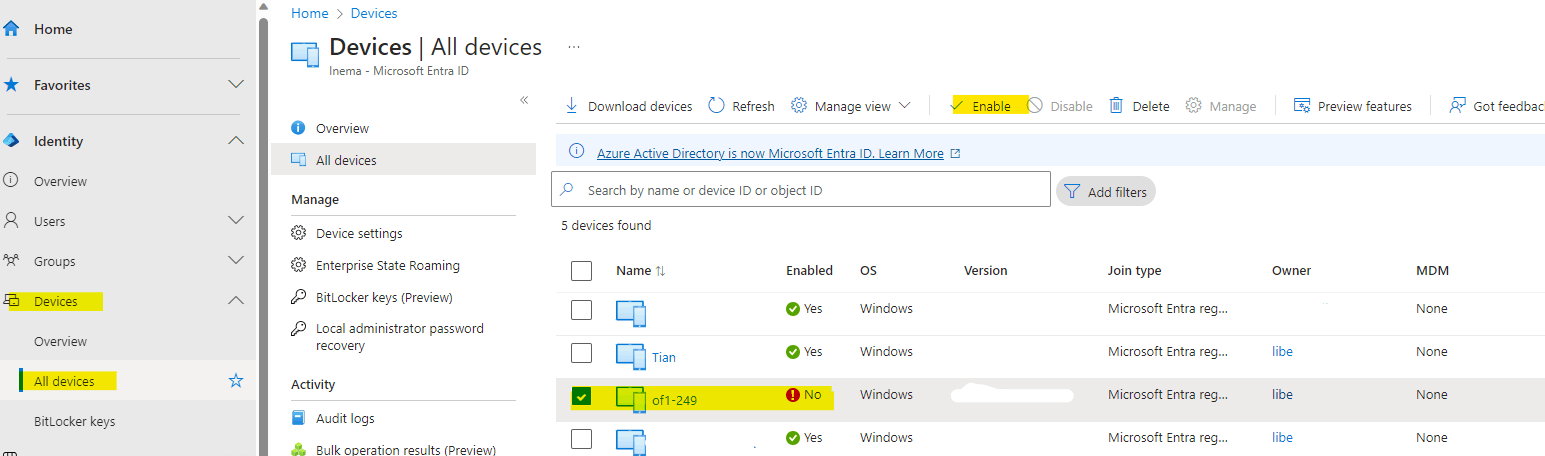Click the Audit logs icon
The image size is (1545, 456).
point(298,418)
